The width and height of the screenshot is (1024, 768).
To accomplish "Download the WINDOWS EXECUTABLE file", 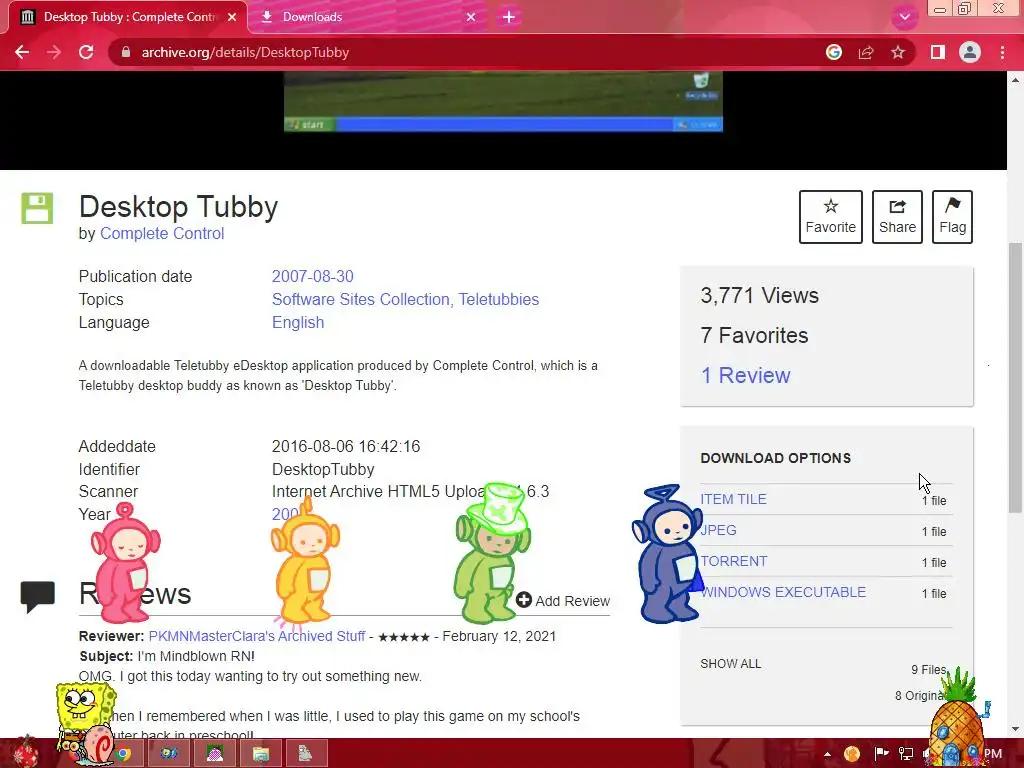I will pos(784,592).
